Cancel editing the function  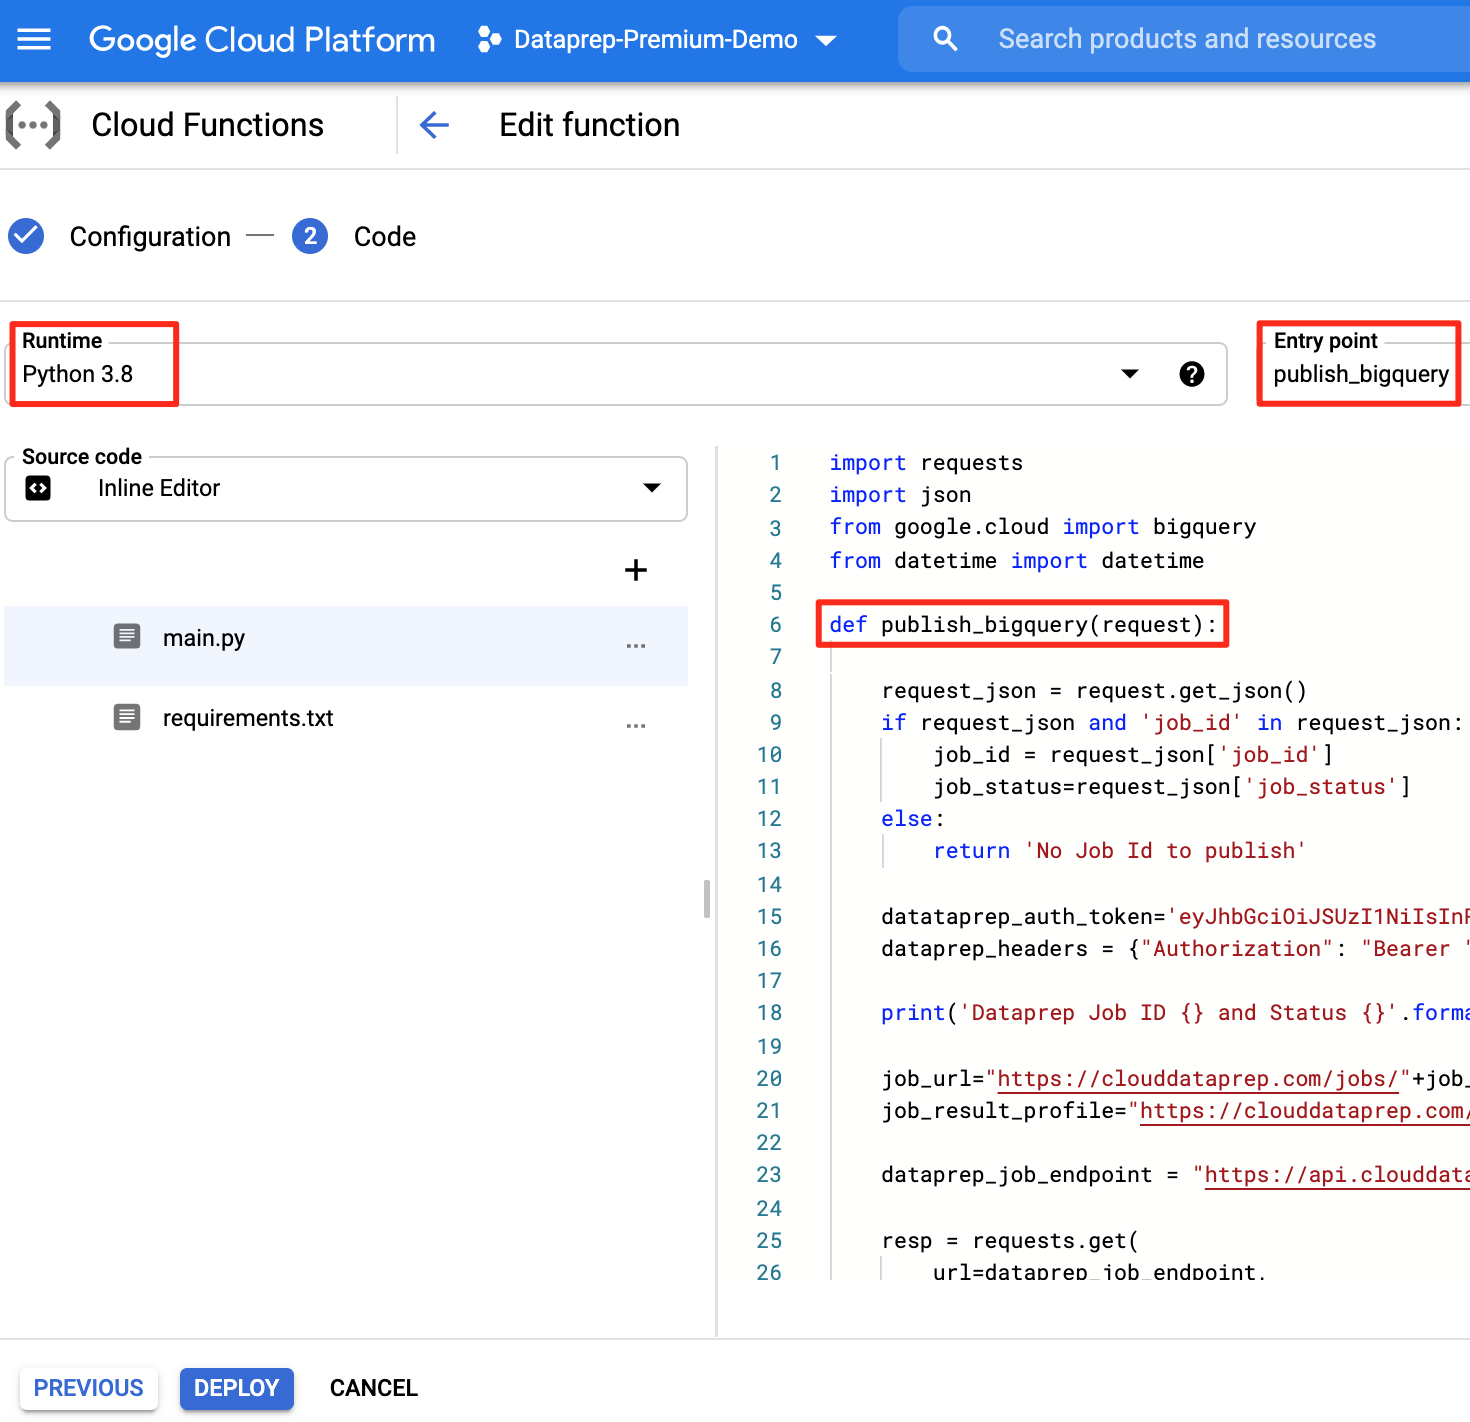pos(372,1388)
